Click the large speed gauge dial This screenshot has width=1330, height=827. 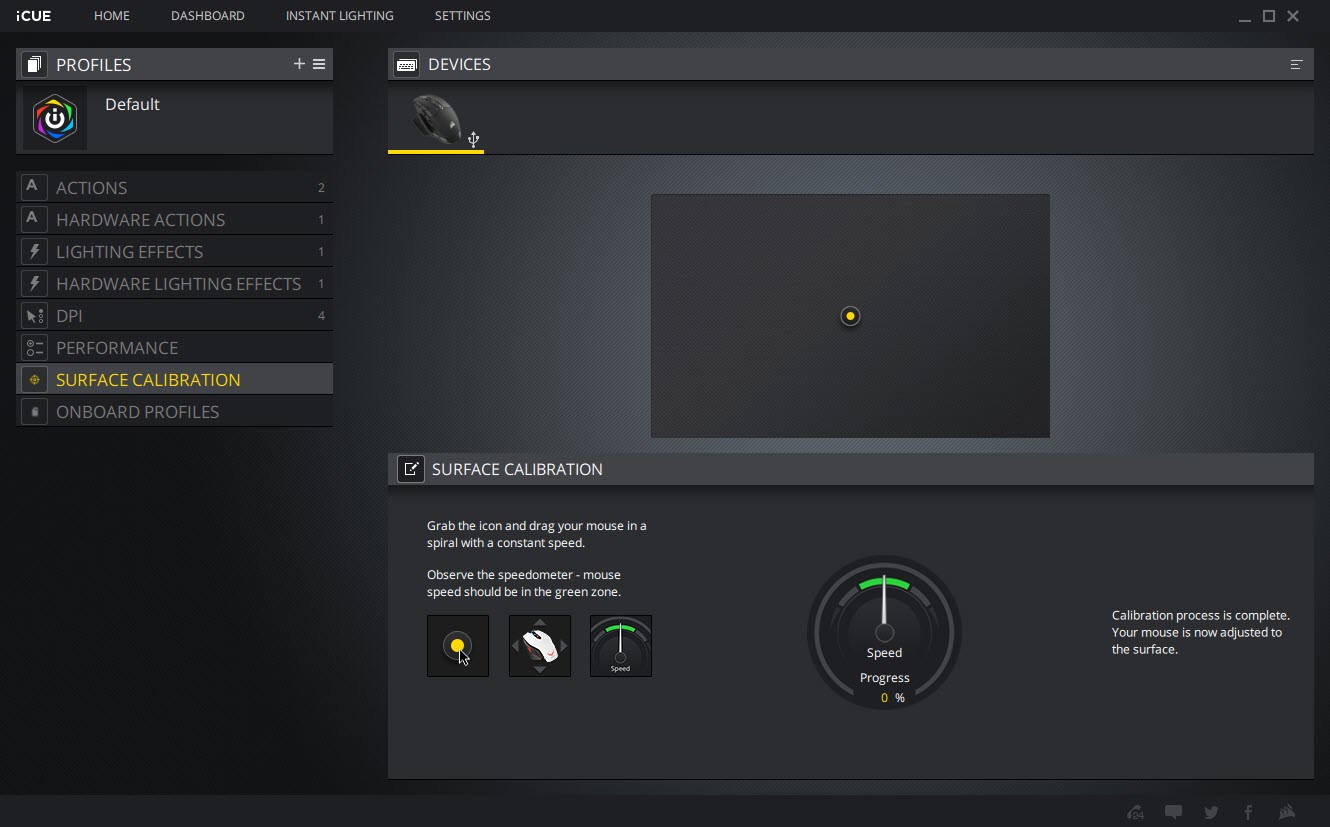(x=885, y=632)
